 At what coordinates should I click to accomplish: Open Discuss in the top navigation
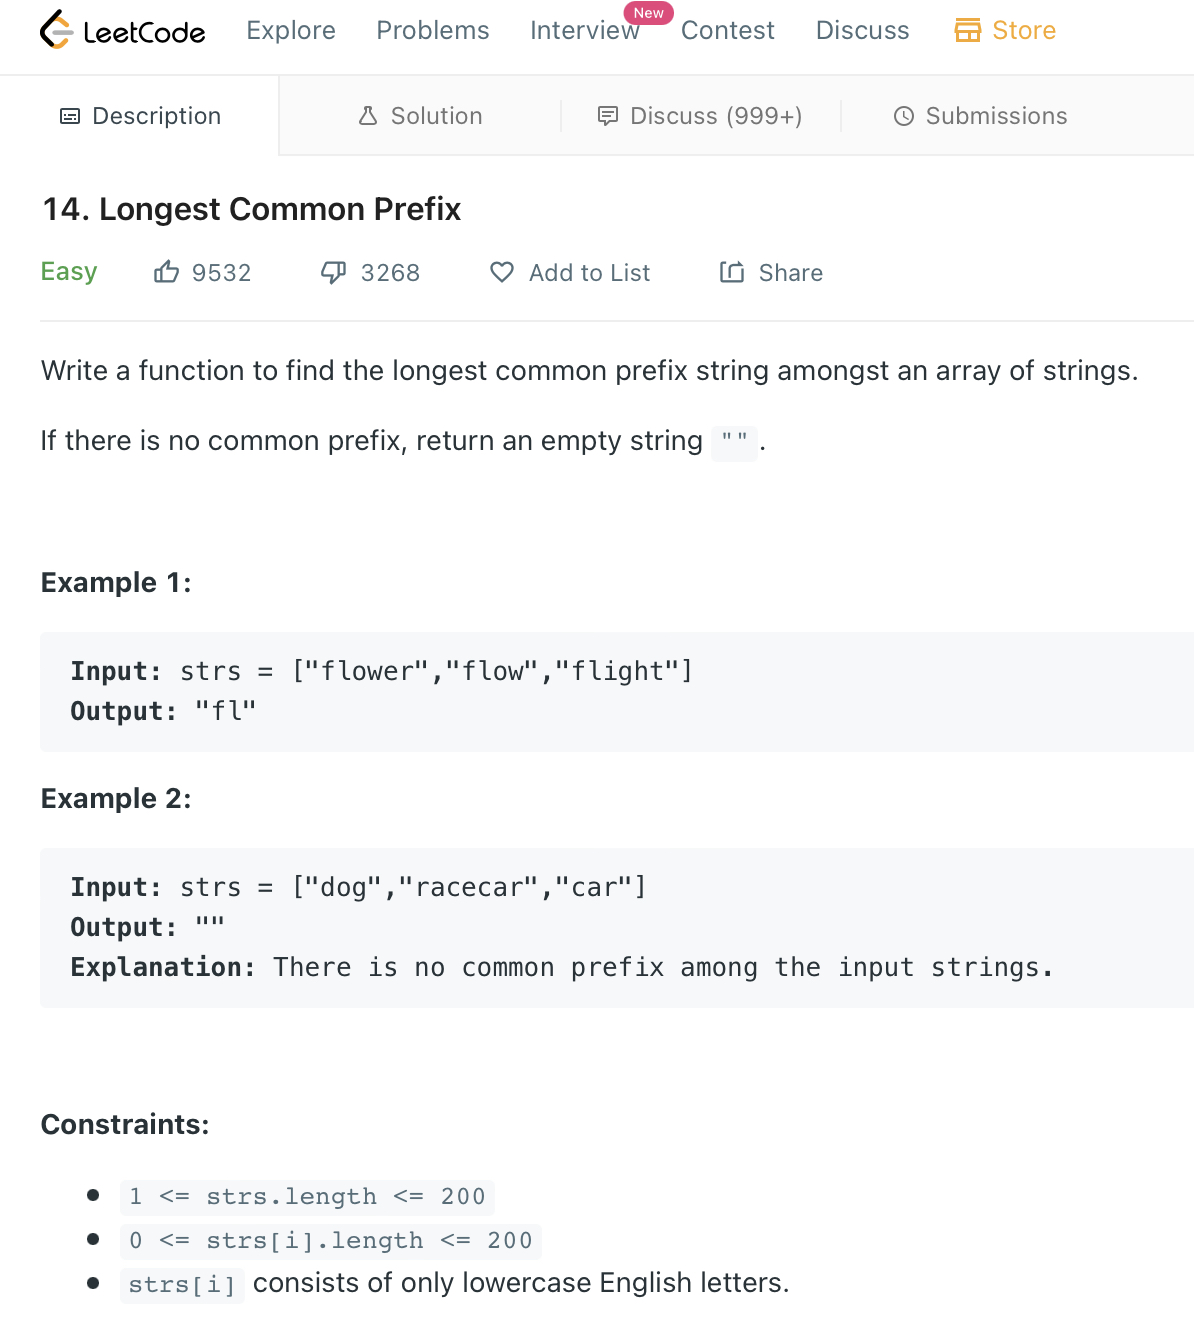pyautogui.click(x=862, y=30)
